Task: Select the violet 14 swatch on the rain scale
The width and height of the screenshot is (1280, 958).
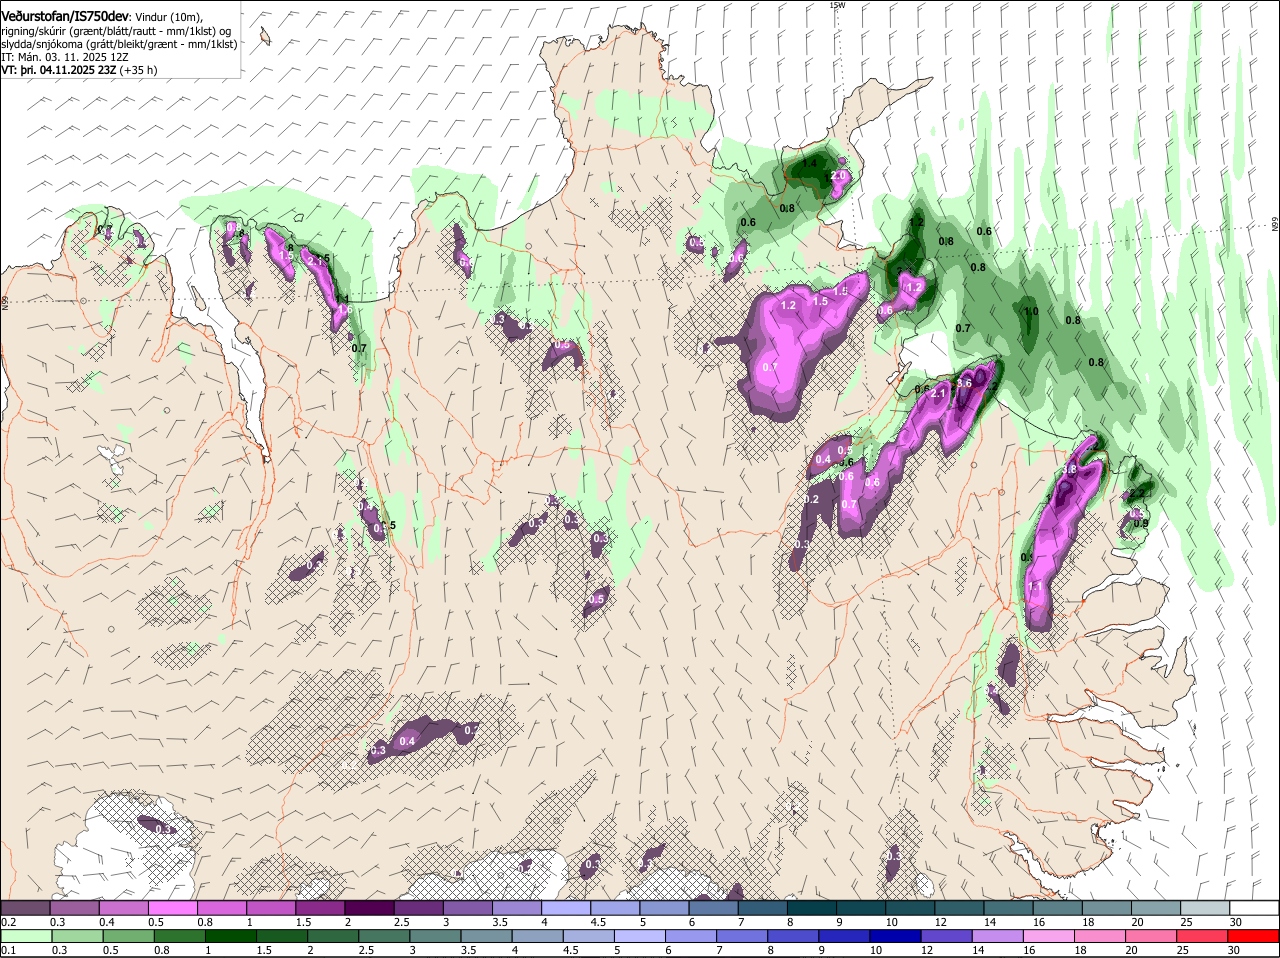Action: click(x=999, y=936)
